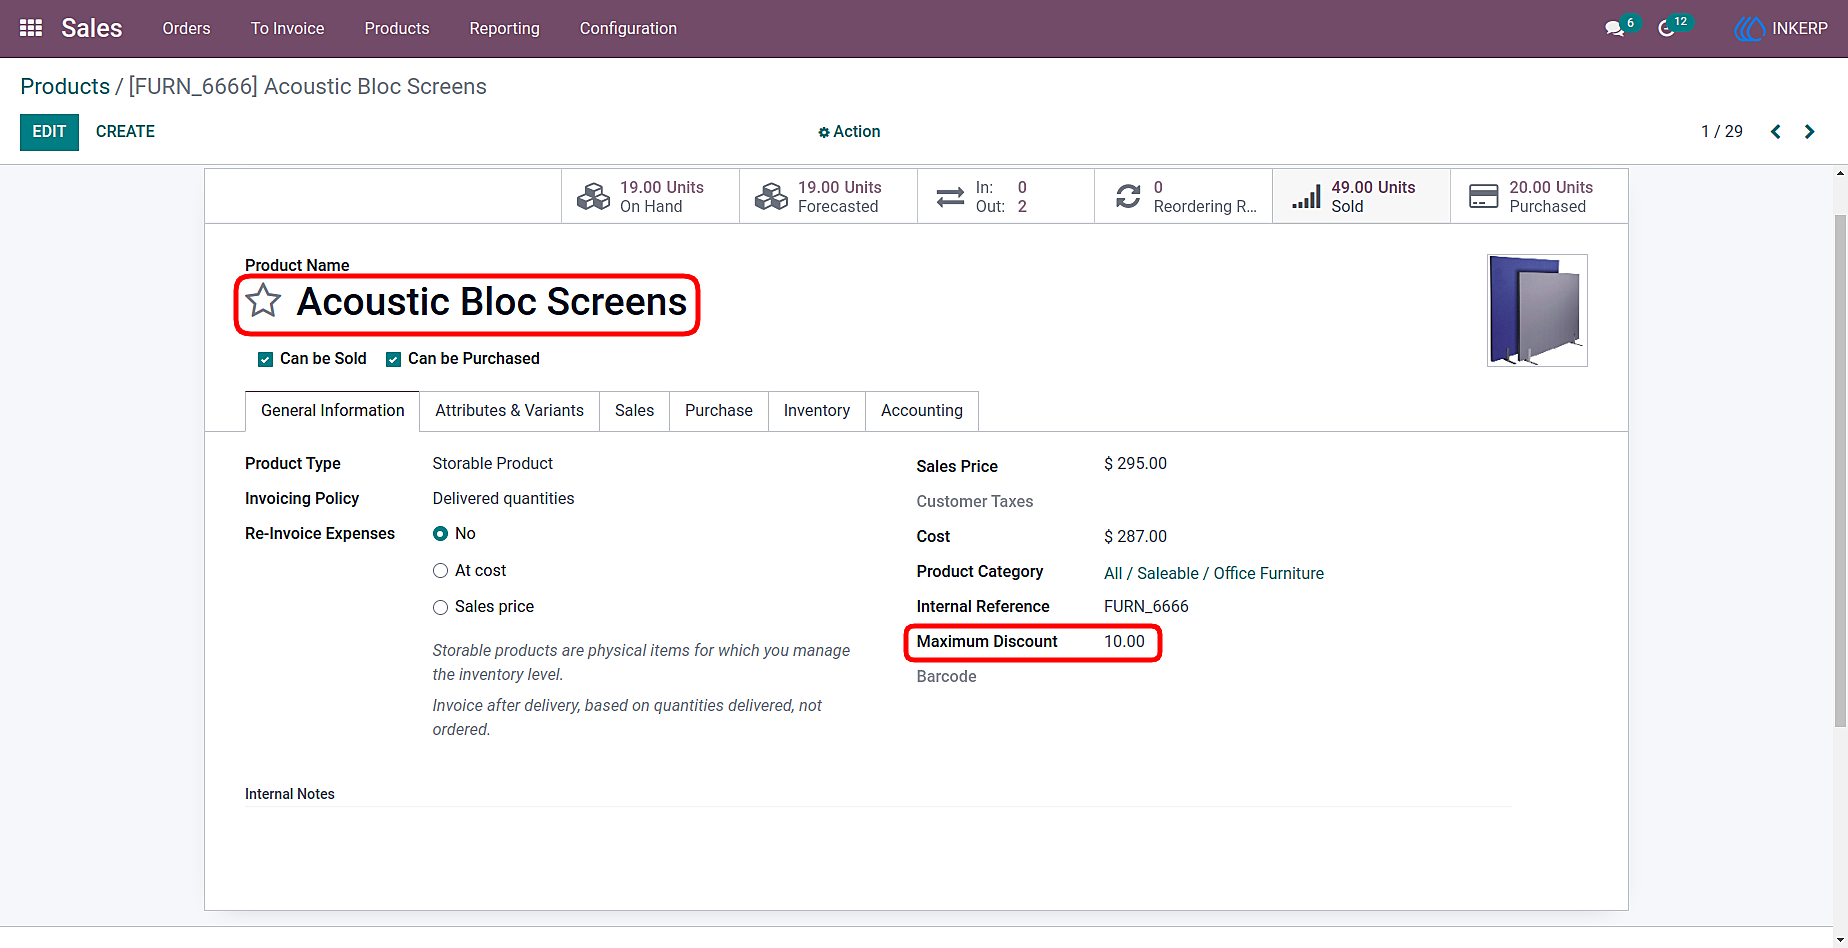1848x948 pixels.
Task: Select At cost re-invoice option
Action: coord(440,571)
